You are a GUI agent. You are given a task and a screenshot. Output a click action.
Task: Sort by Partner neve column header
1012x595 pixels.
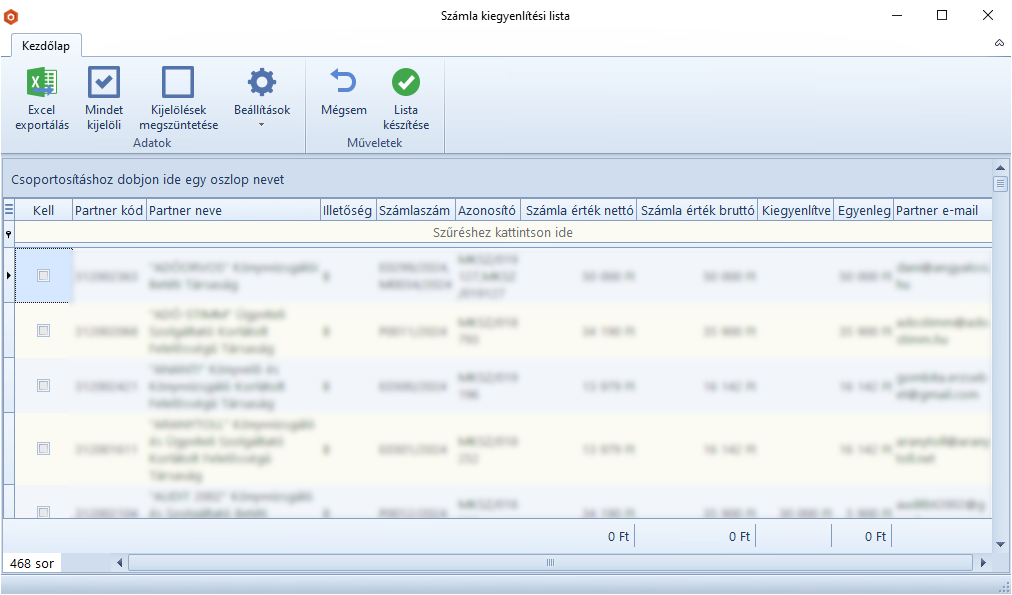point(232,210)
